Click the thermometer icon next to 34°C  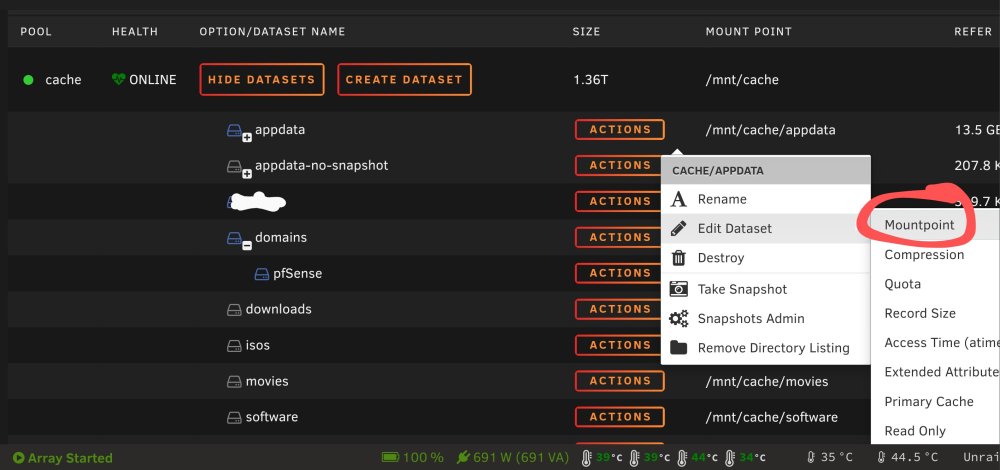click(x=730, y=457)
